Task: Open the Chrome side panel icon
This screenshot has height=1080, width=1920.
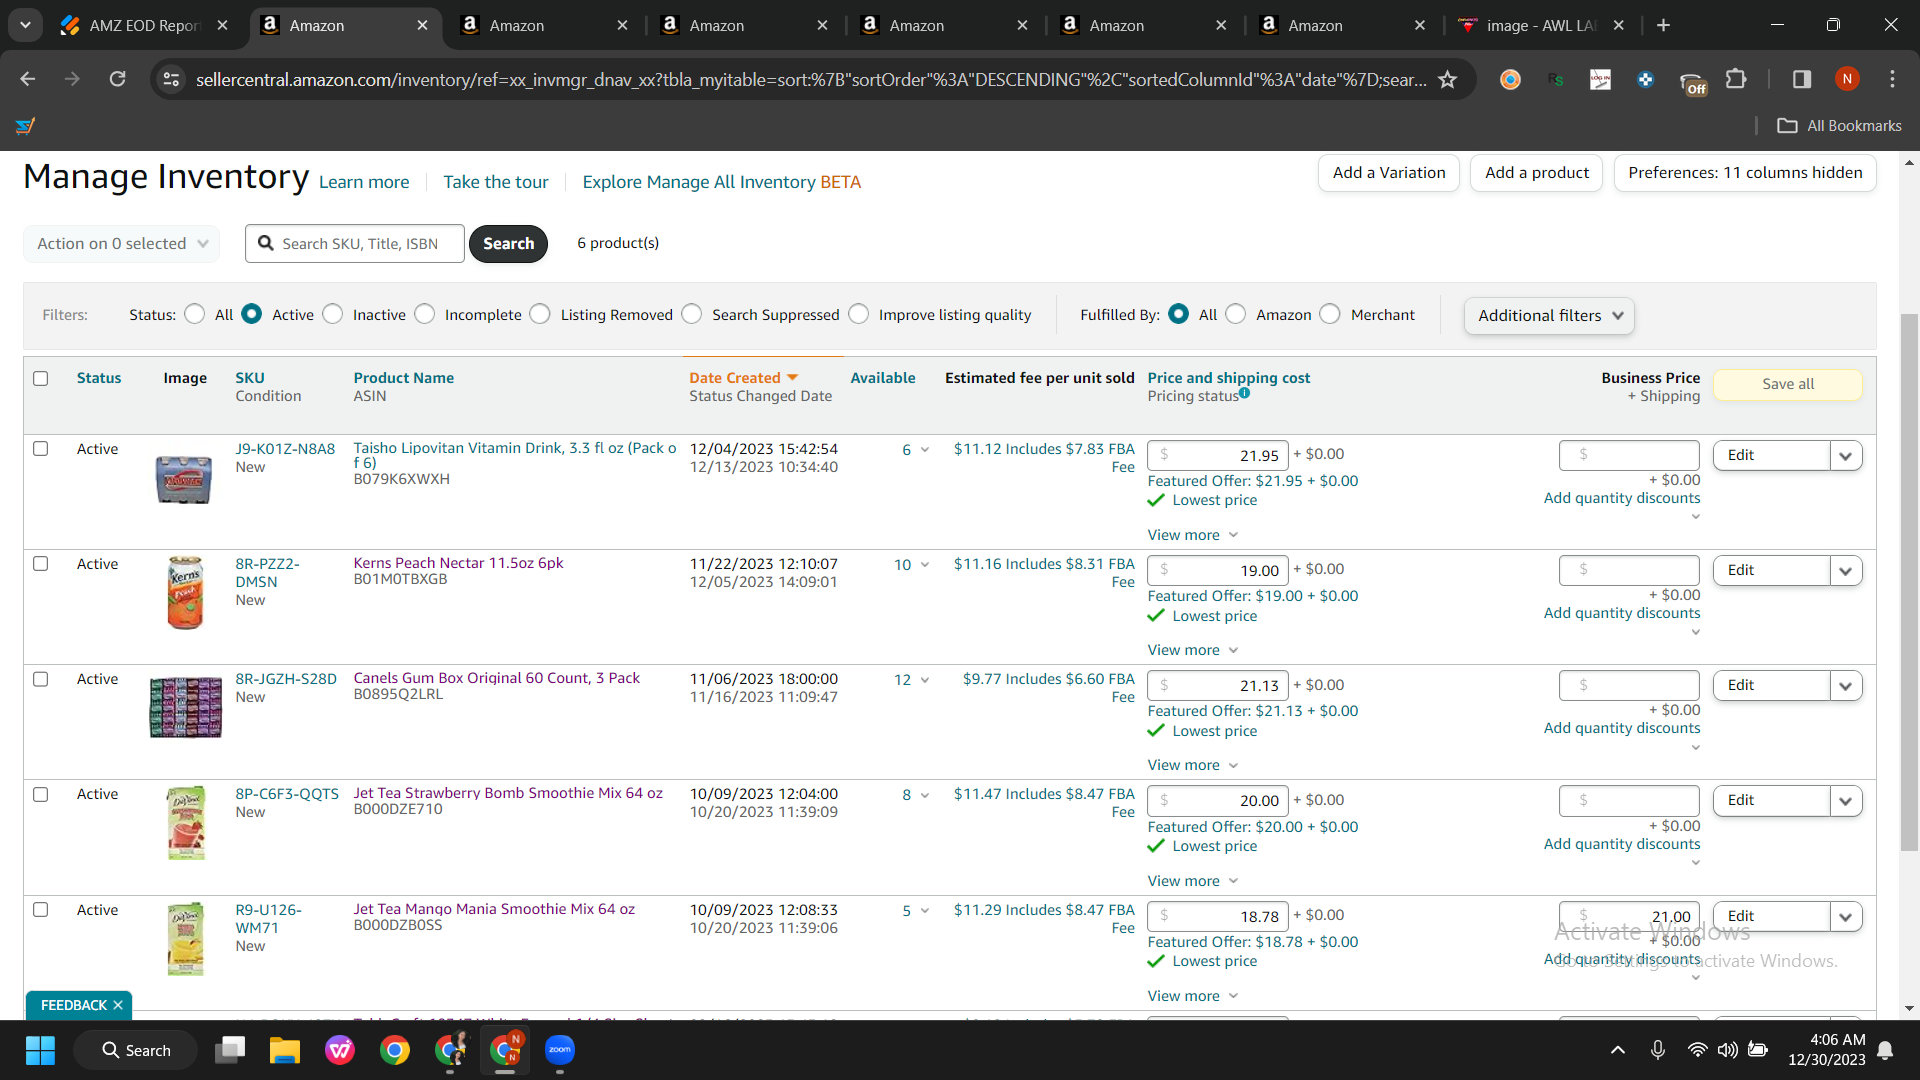Action: point(1802,79)
